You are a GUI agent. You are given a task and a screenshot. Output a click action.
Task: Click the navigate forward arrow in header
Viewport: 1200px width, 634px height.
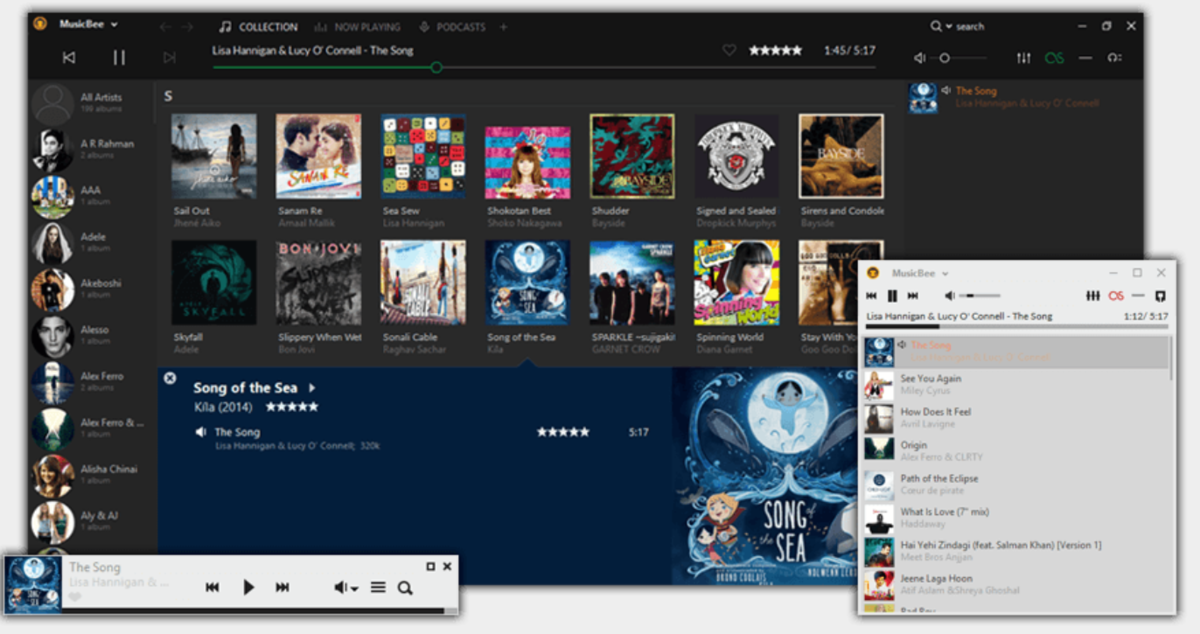tap(186, 27)
